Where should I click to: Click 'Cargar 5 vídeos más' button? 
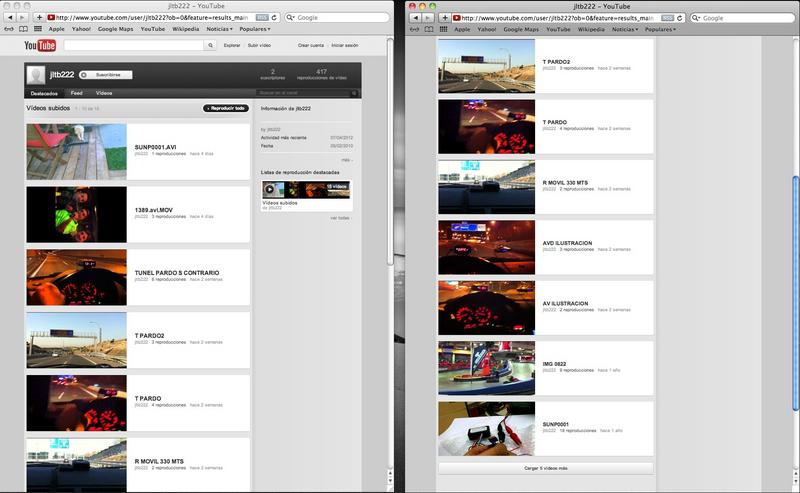[545, 468]
